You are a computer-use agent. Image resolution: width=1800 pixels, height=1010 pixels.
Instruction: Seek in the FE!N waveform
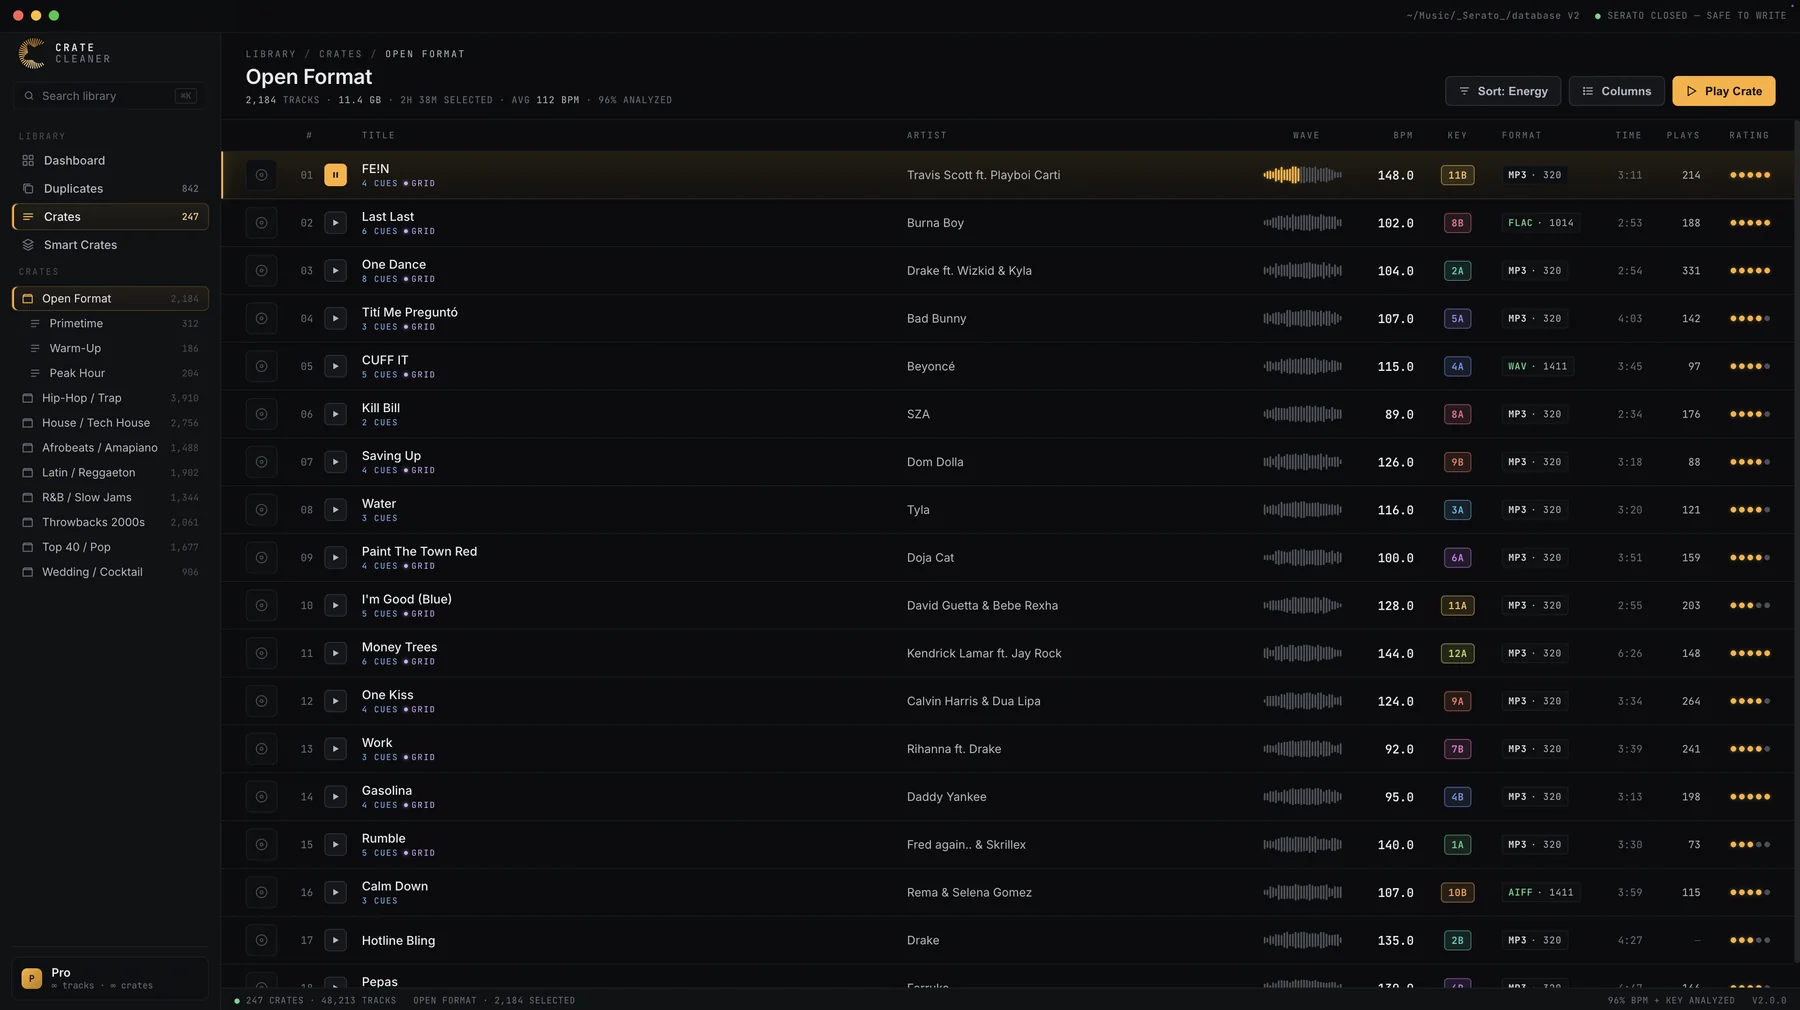(1302, 175)
